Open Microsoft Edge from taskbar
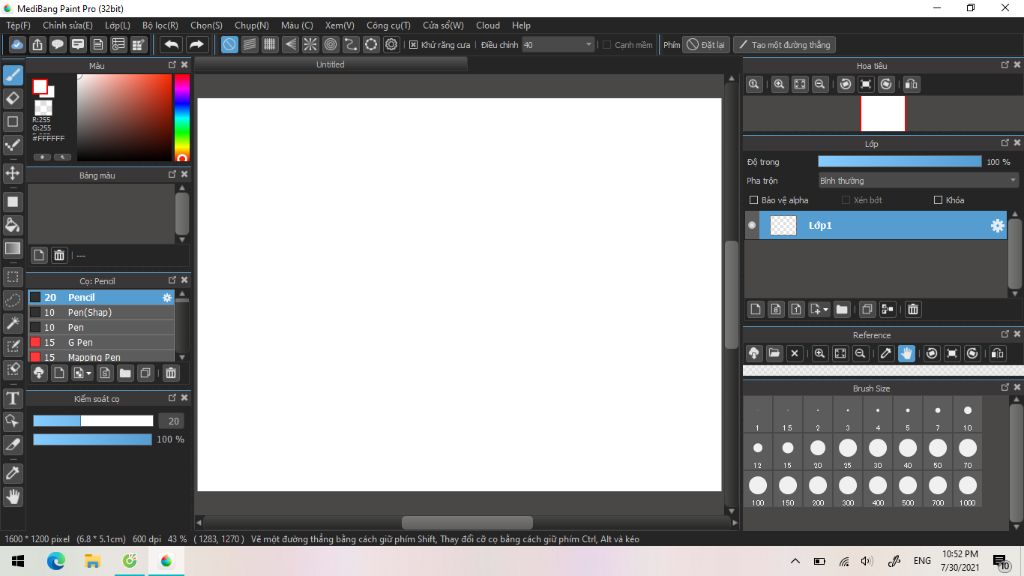 (x=56, y=561)
